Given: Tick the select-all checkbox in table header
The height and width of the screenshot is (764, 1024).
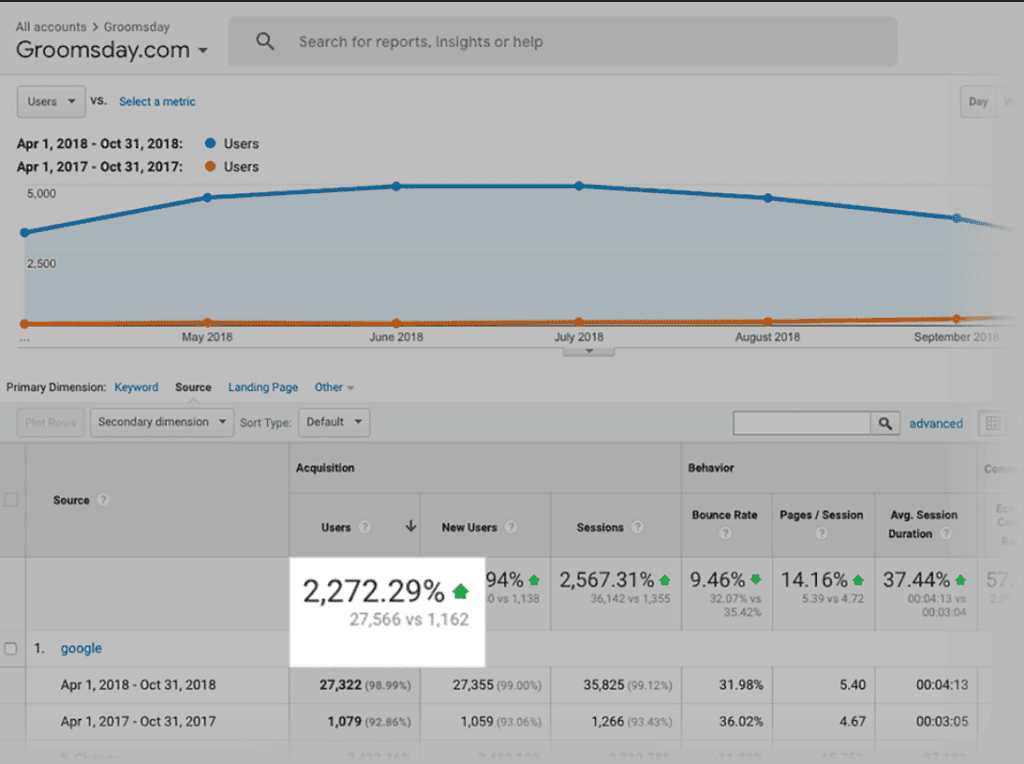Looking at the screenshot, I should (12, 500).
